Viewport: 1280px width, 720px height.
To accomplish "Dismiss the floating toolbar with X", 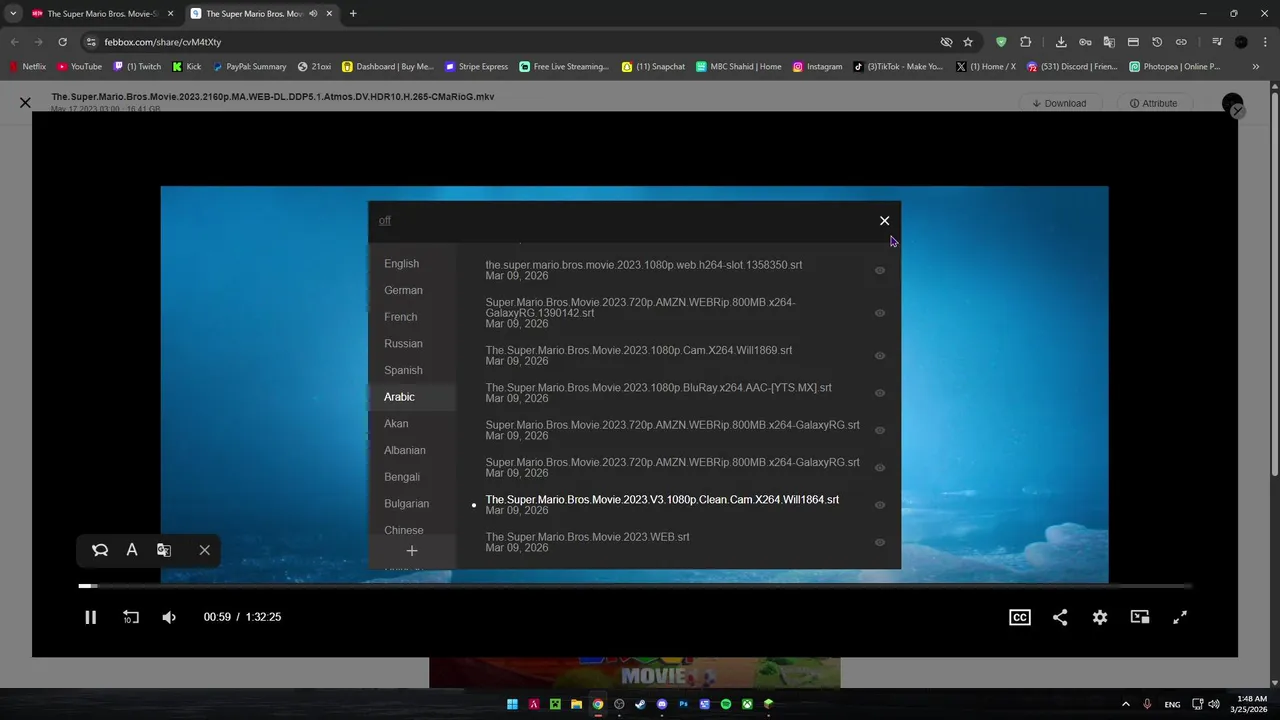I will (x=204, y=550).
